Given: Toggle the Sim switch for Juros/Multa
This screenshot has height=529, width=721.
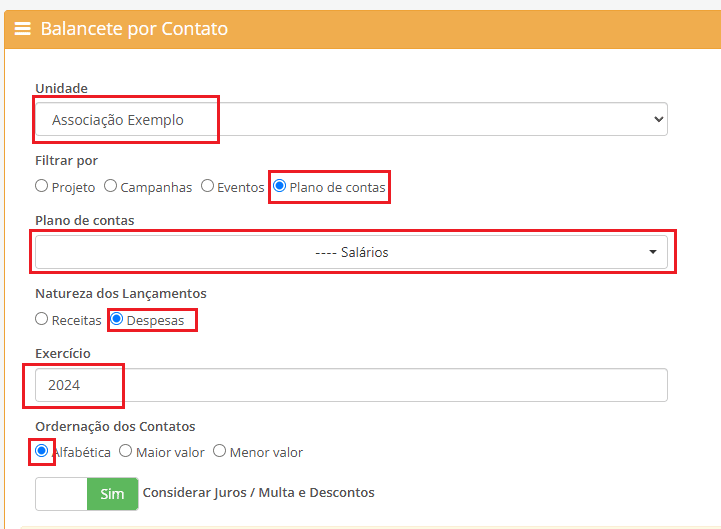Looking at the screenshot, I should pyautogui.click(x=87, y=494).
